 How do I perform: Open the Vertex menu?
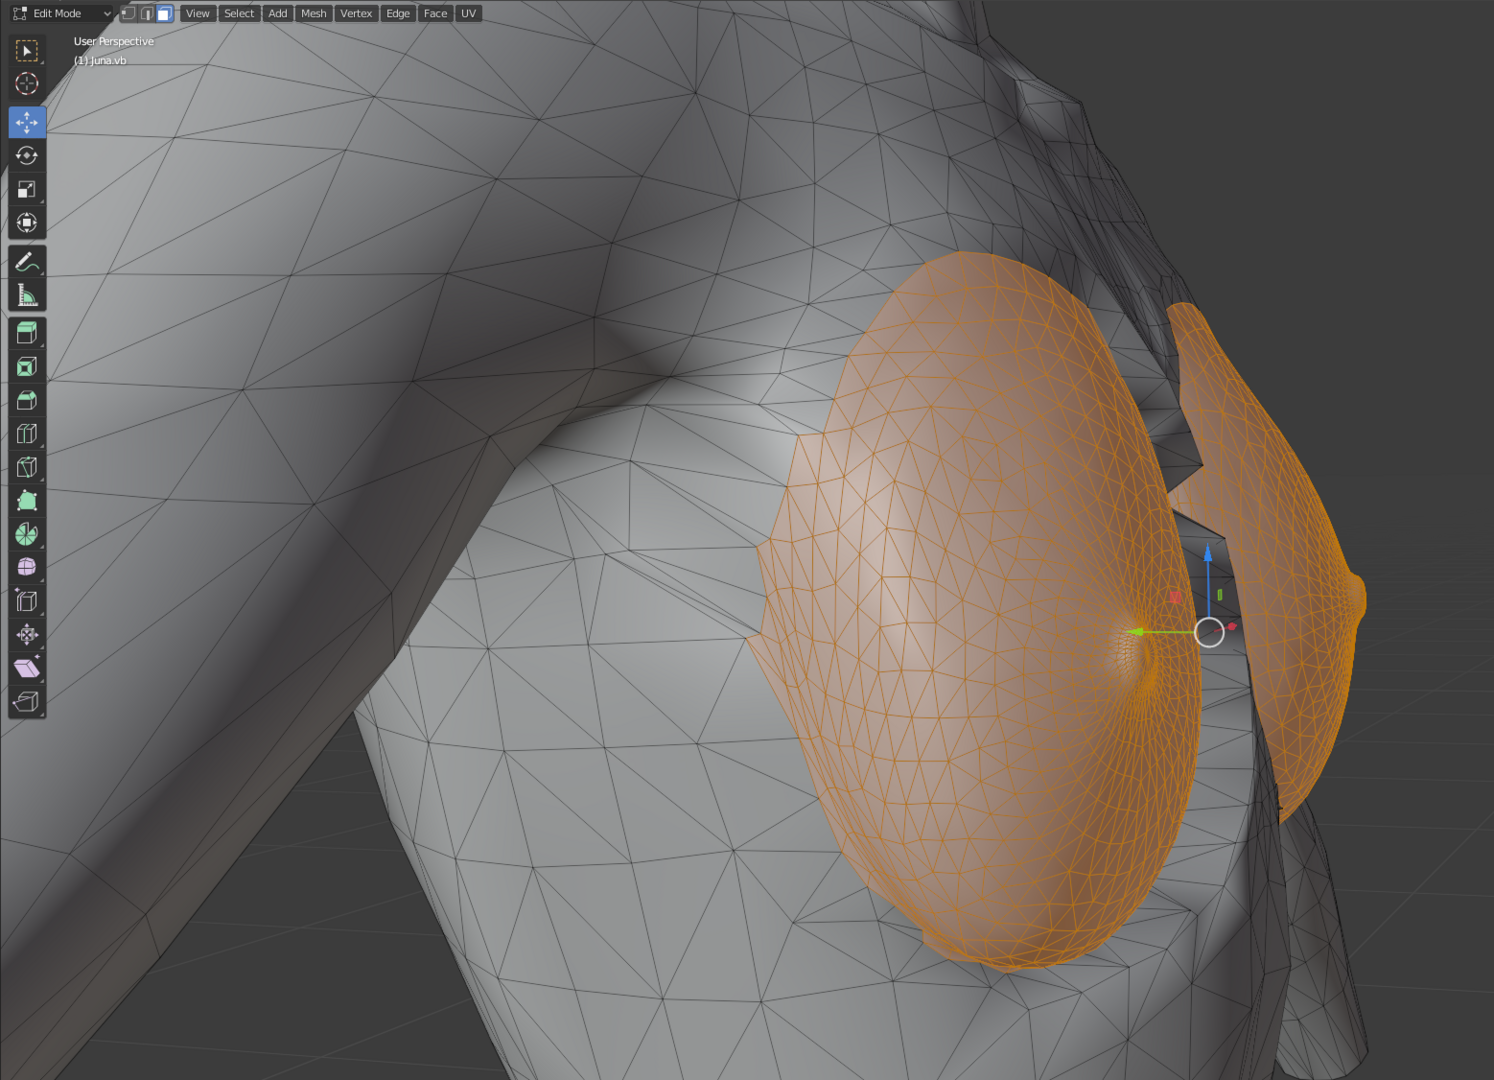pyautogui.click(x=356, y=13)
